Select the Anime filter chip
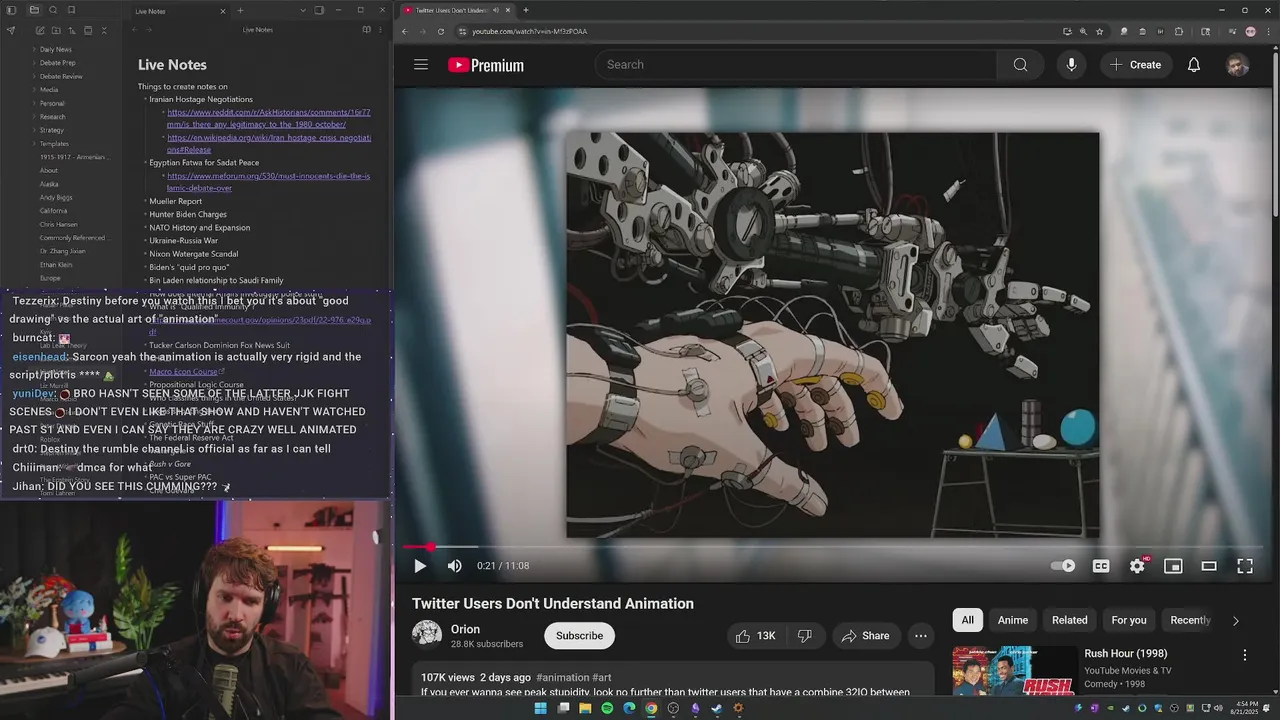This screenshot has height=720, width=1280. [x=1013, y=620]
